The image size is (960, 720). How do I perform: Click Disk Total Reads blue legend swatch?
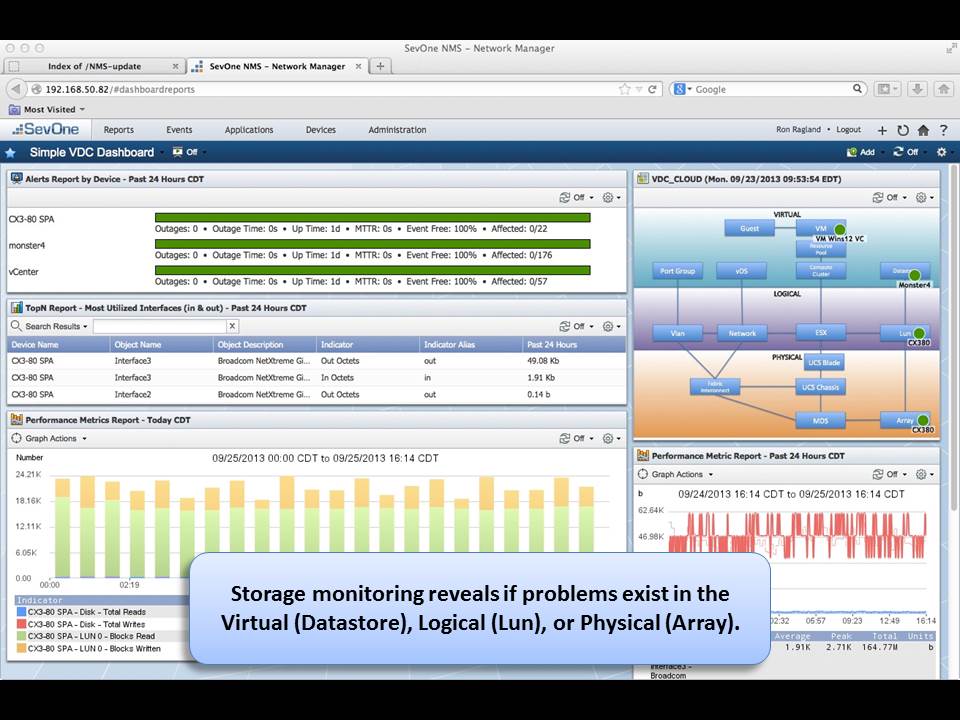[x=21, y=612]
